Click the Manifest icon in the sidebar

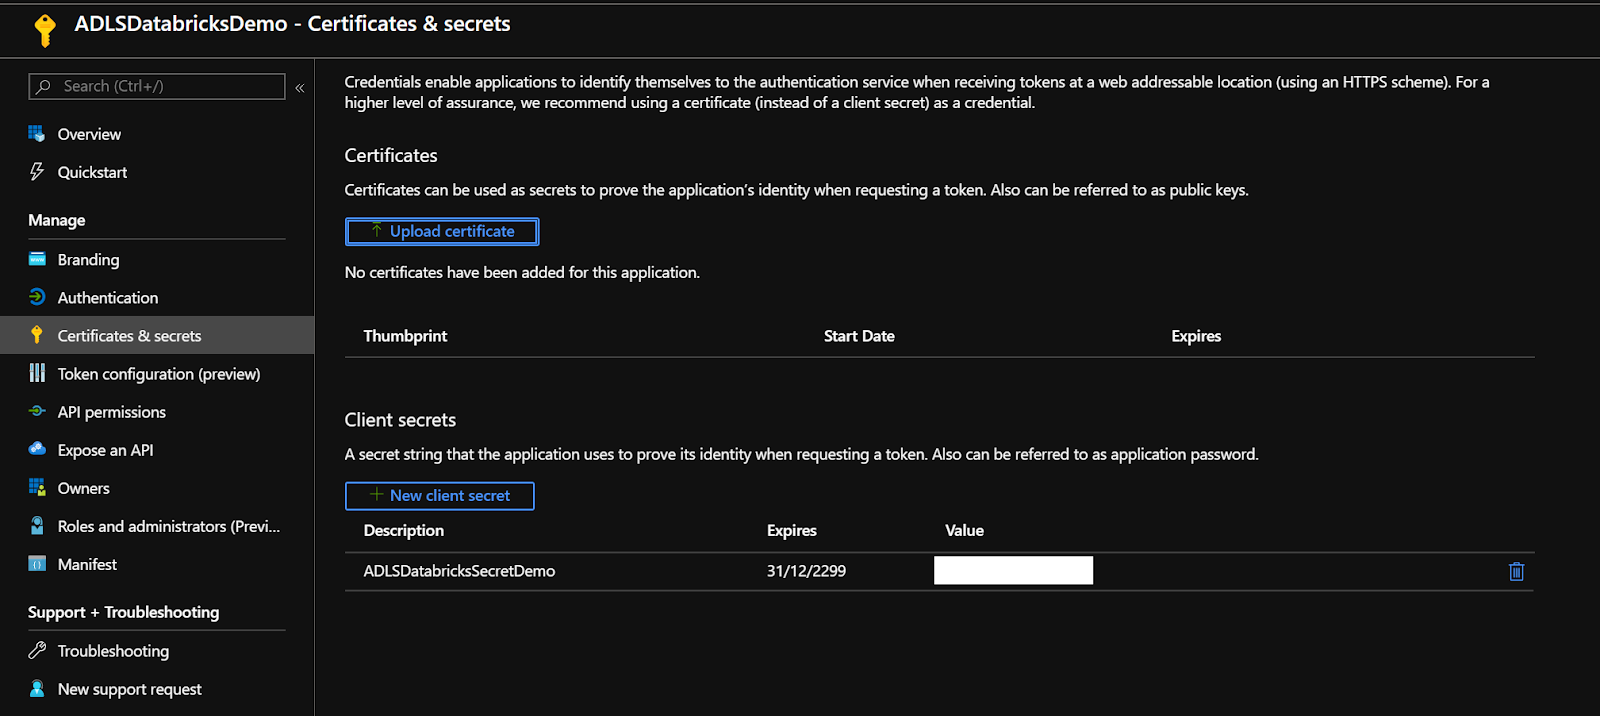coord(37,564)
